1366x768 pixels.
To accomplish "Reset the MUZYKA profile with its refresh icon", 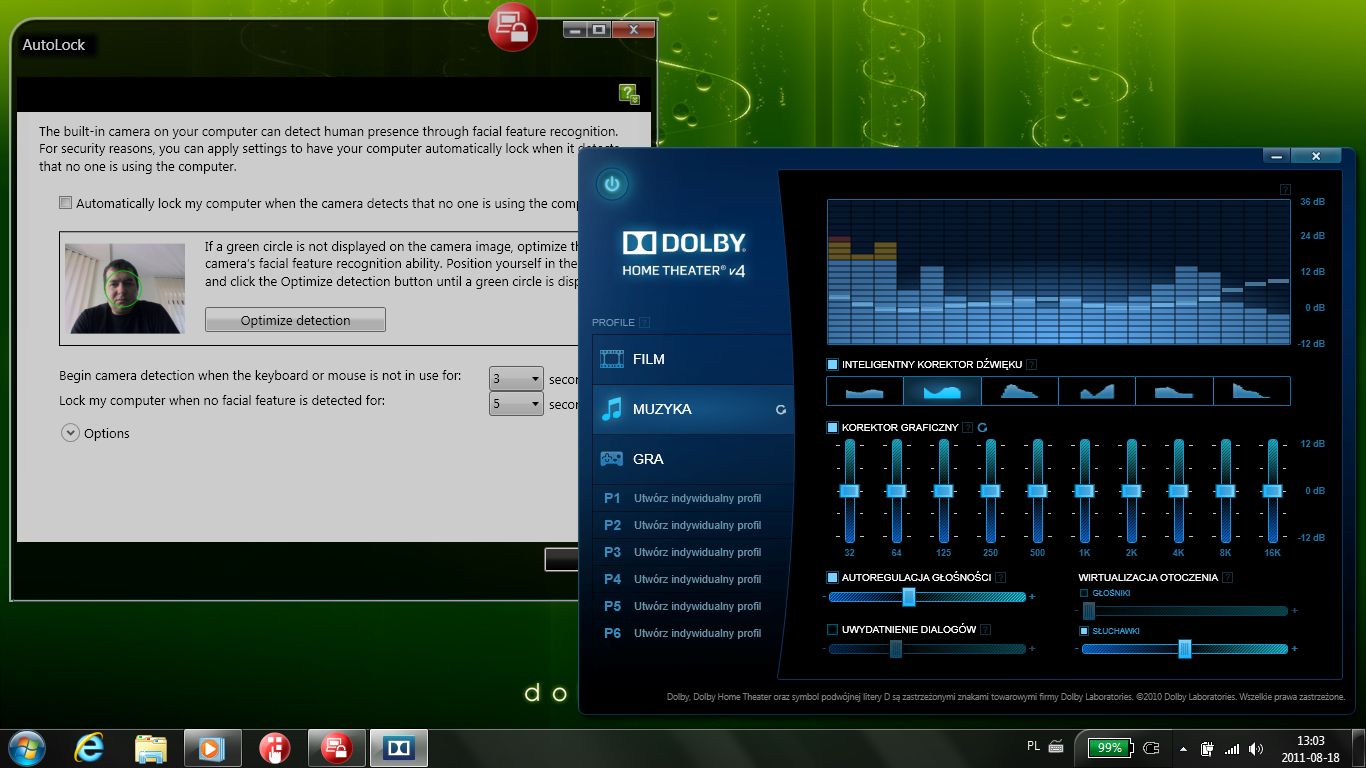I will click(781, 409).
